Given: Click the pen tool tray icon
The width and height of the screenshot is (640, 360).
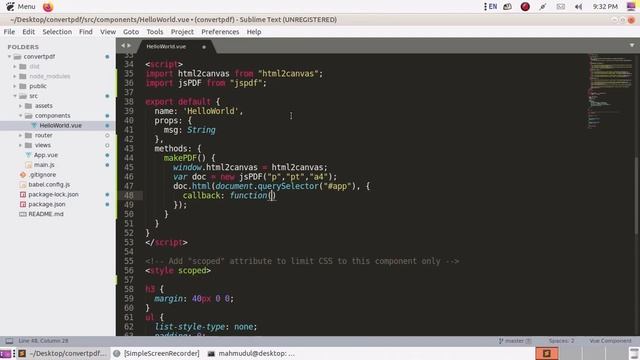Looking at the screenshot, I should coord(542,7).
